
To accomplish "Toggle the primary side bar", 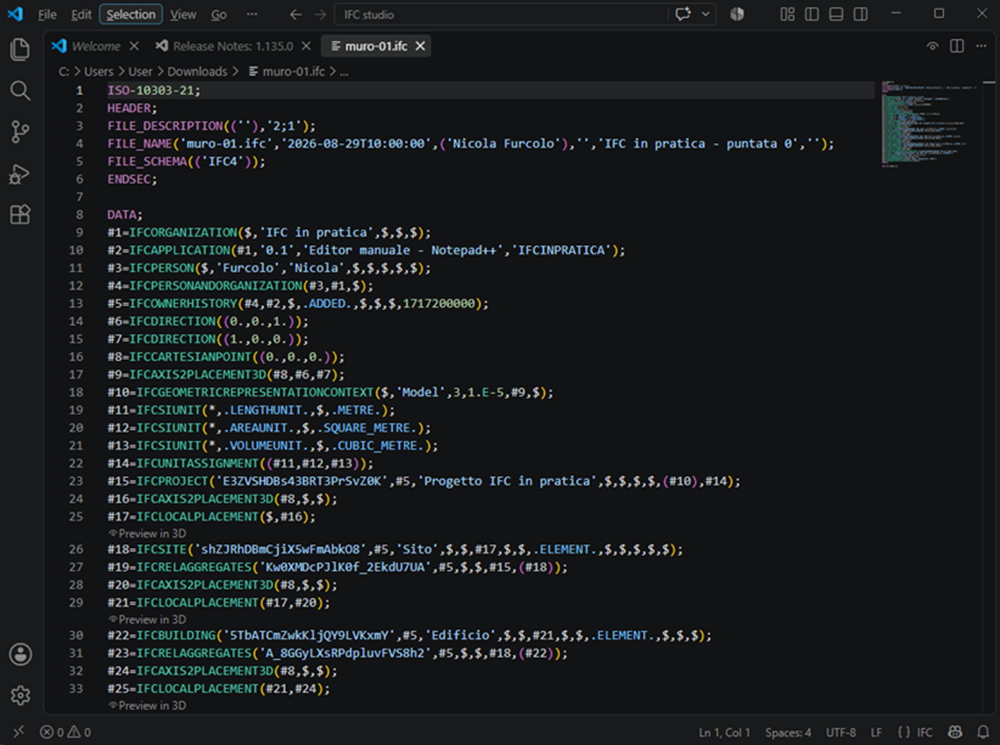I will [x=812, y=14].
